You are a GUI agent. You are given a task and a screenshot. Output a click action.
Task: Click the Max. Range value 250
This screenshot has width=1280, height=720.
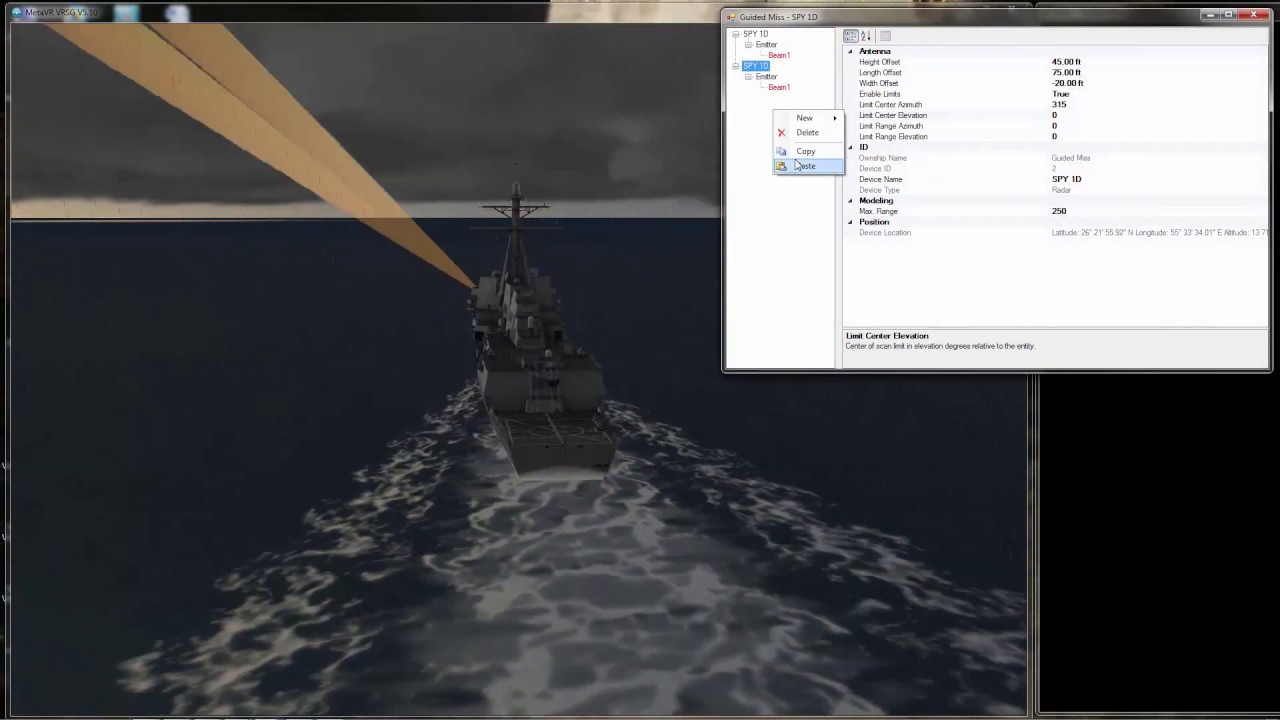coord(1059,211)
